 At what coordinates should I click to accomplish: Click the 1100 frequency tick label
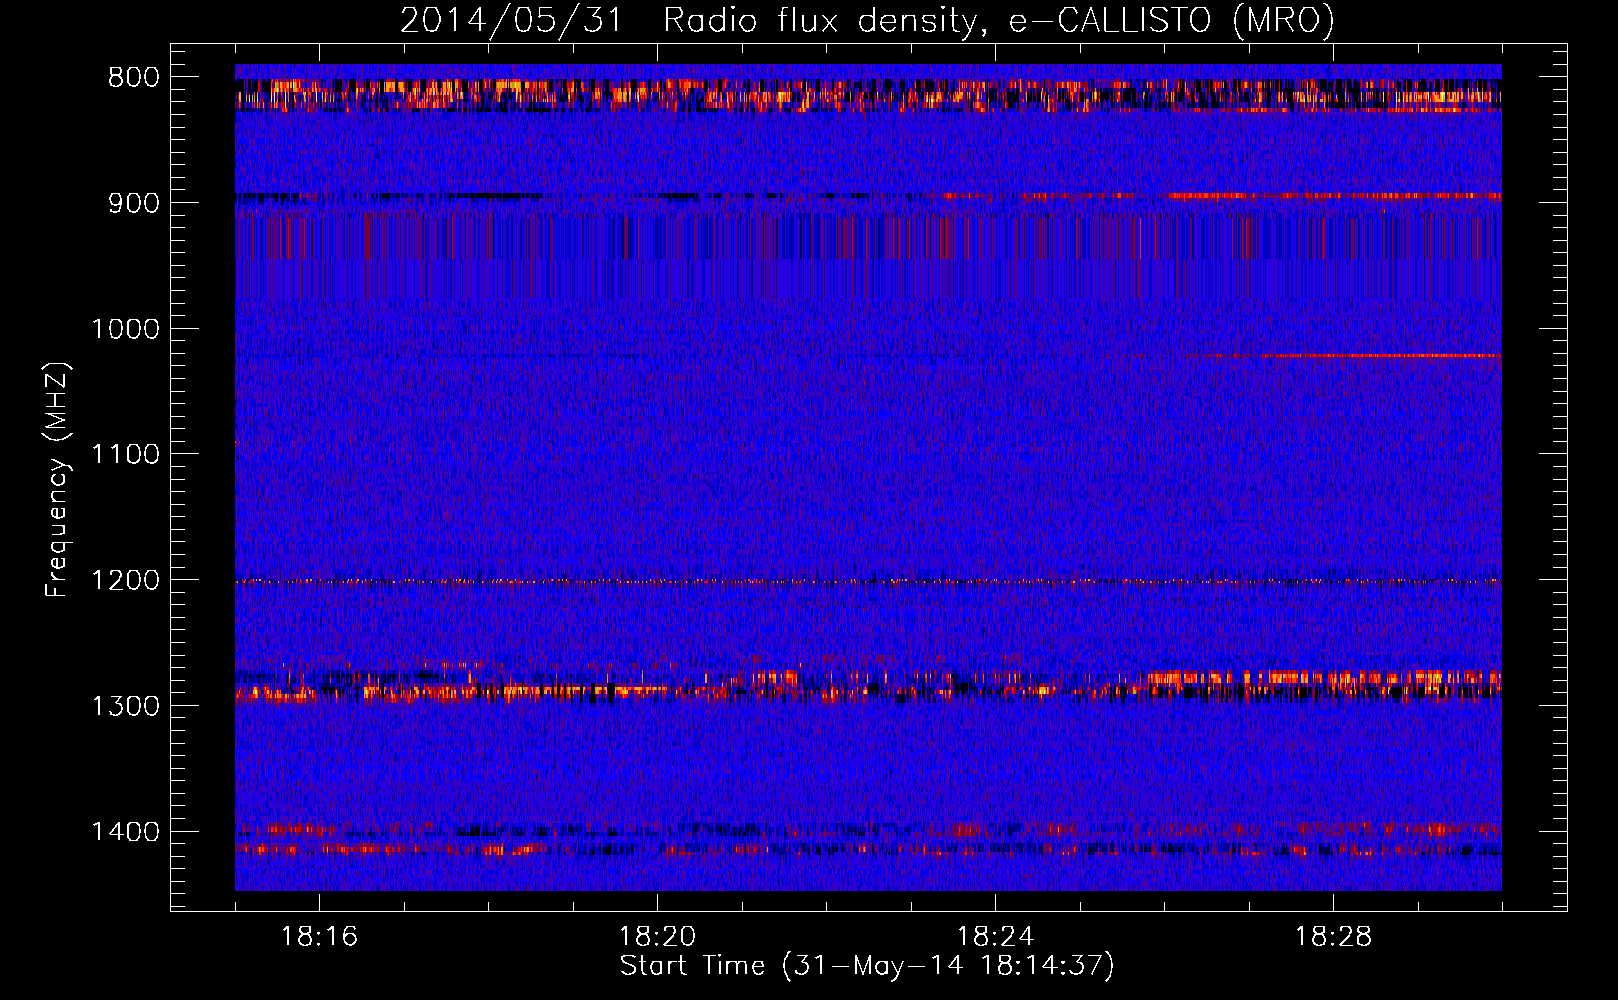click(125, 455)
